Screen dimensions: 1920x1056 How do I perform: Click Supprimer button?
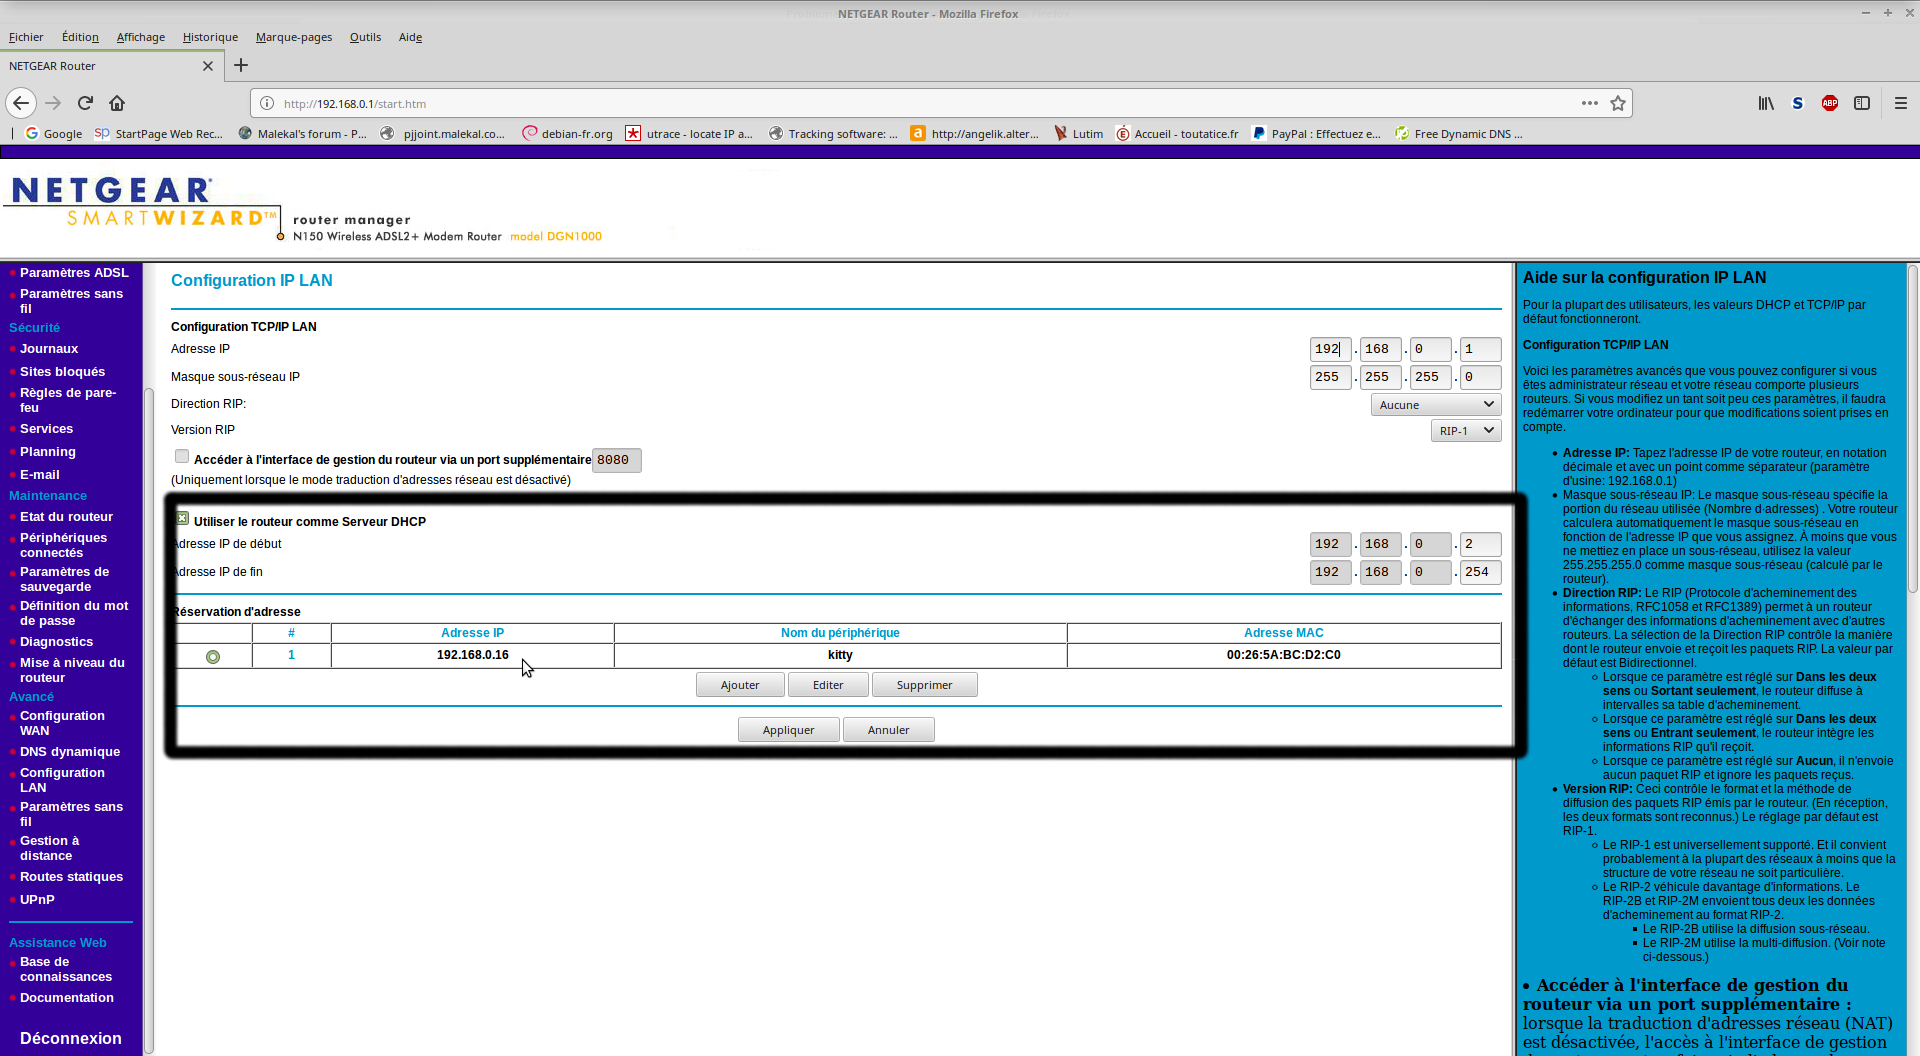click(x=925, y=685)
